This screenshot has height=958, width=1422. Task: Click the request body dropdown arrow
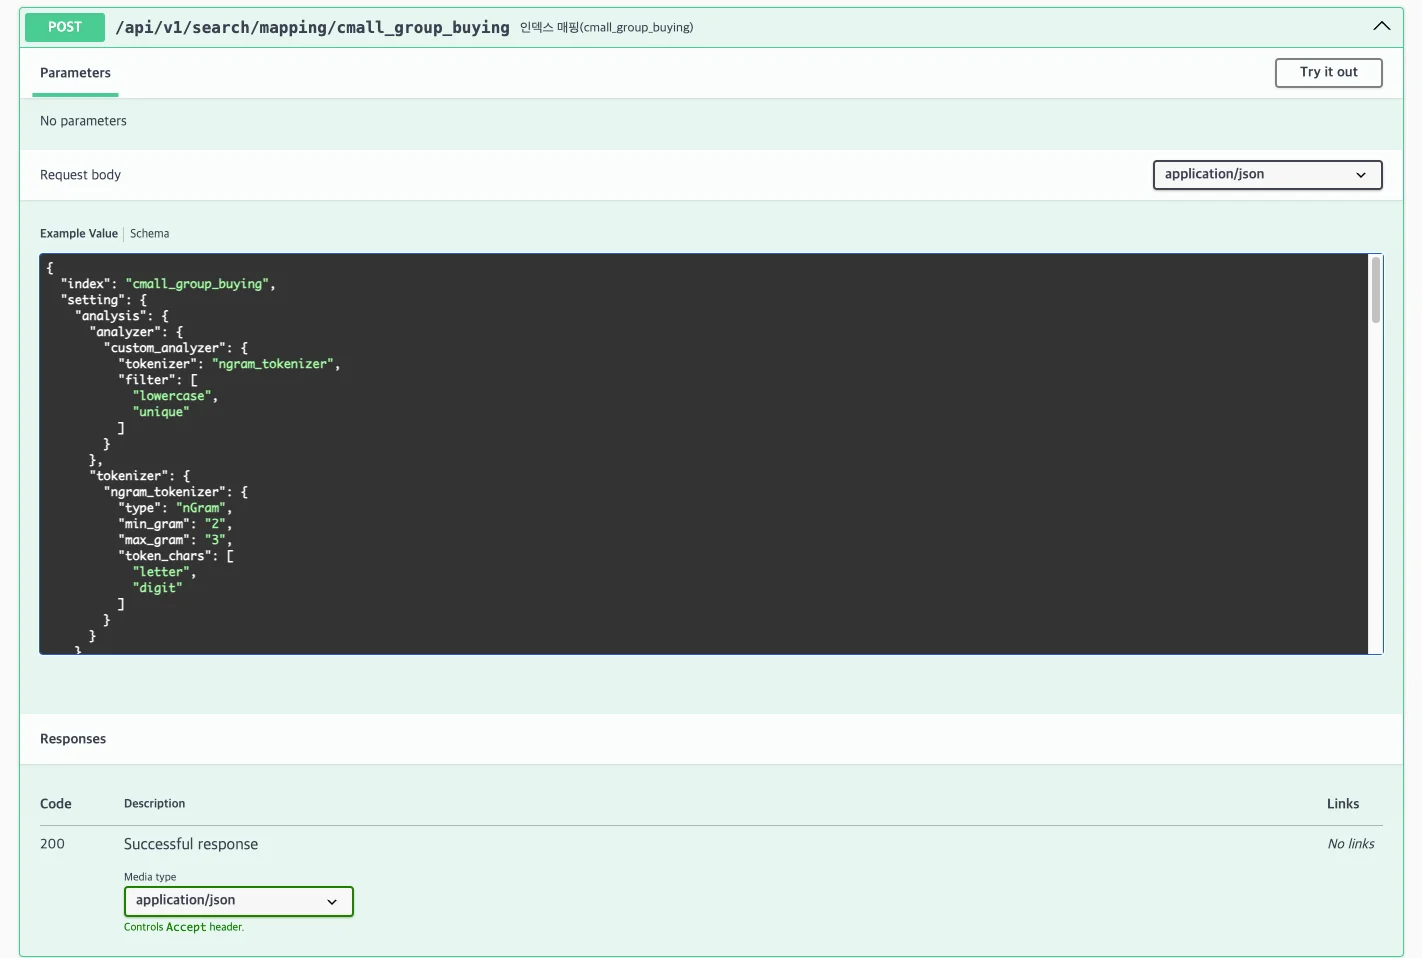coord(1360,175)
